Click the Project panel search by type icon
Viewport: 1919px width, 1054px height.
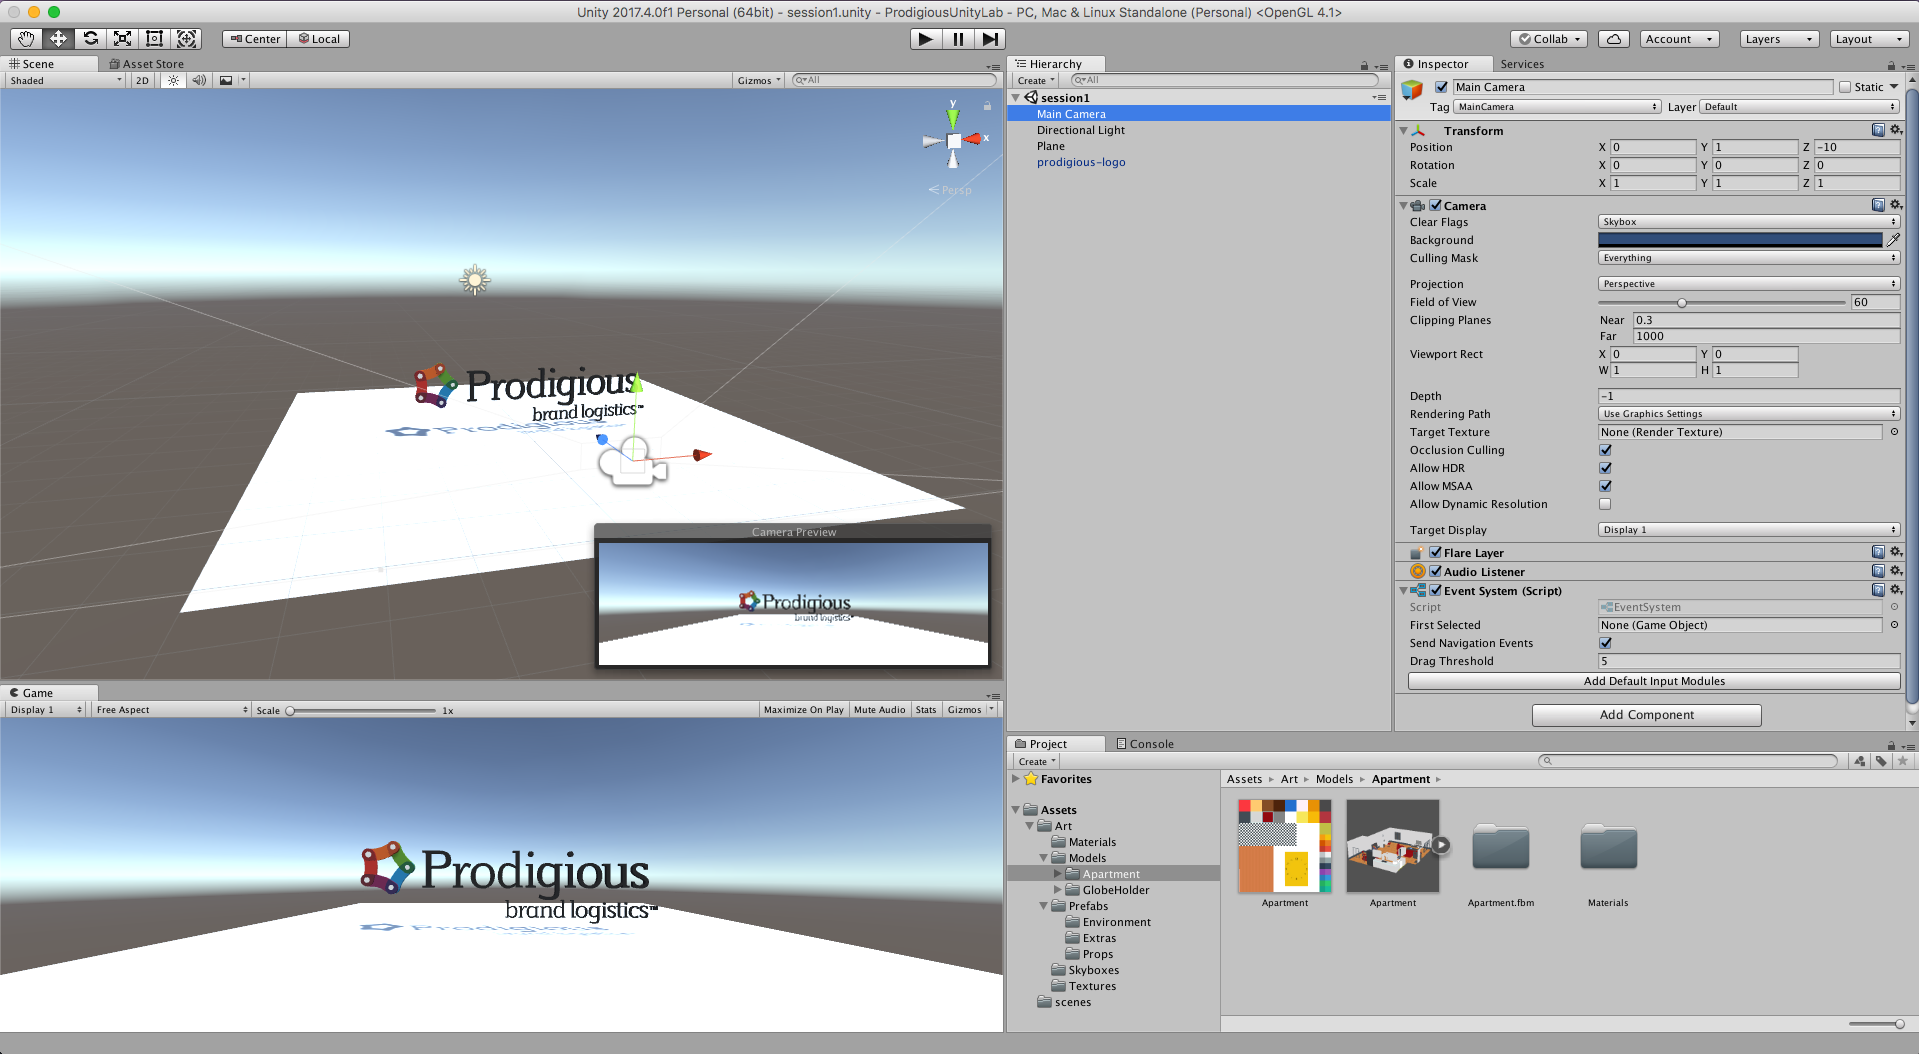(x=1859, y=761)
